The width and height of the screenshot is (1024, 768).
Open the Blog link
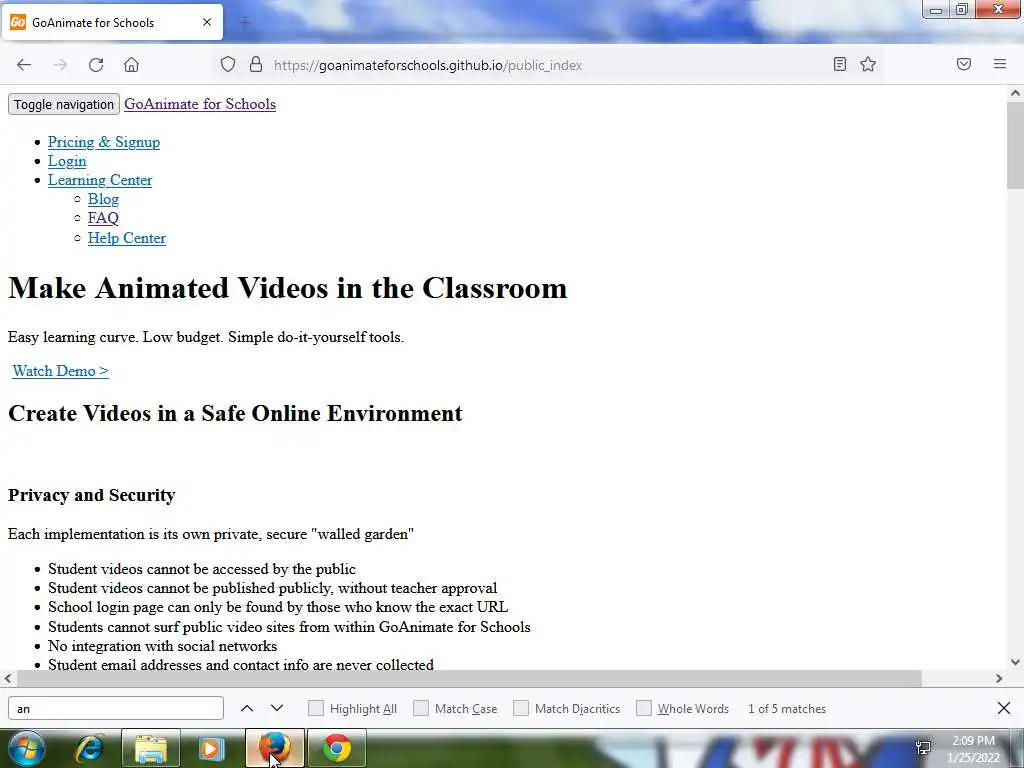pos(103,199)
